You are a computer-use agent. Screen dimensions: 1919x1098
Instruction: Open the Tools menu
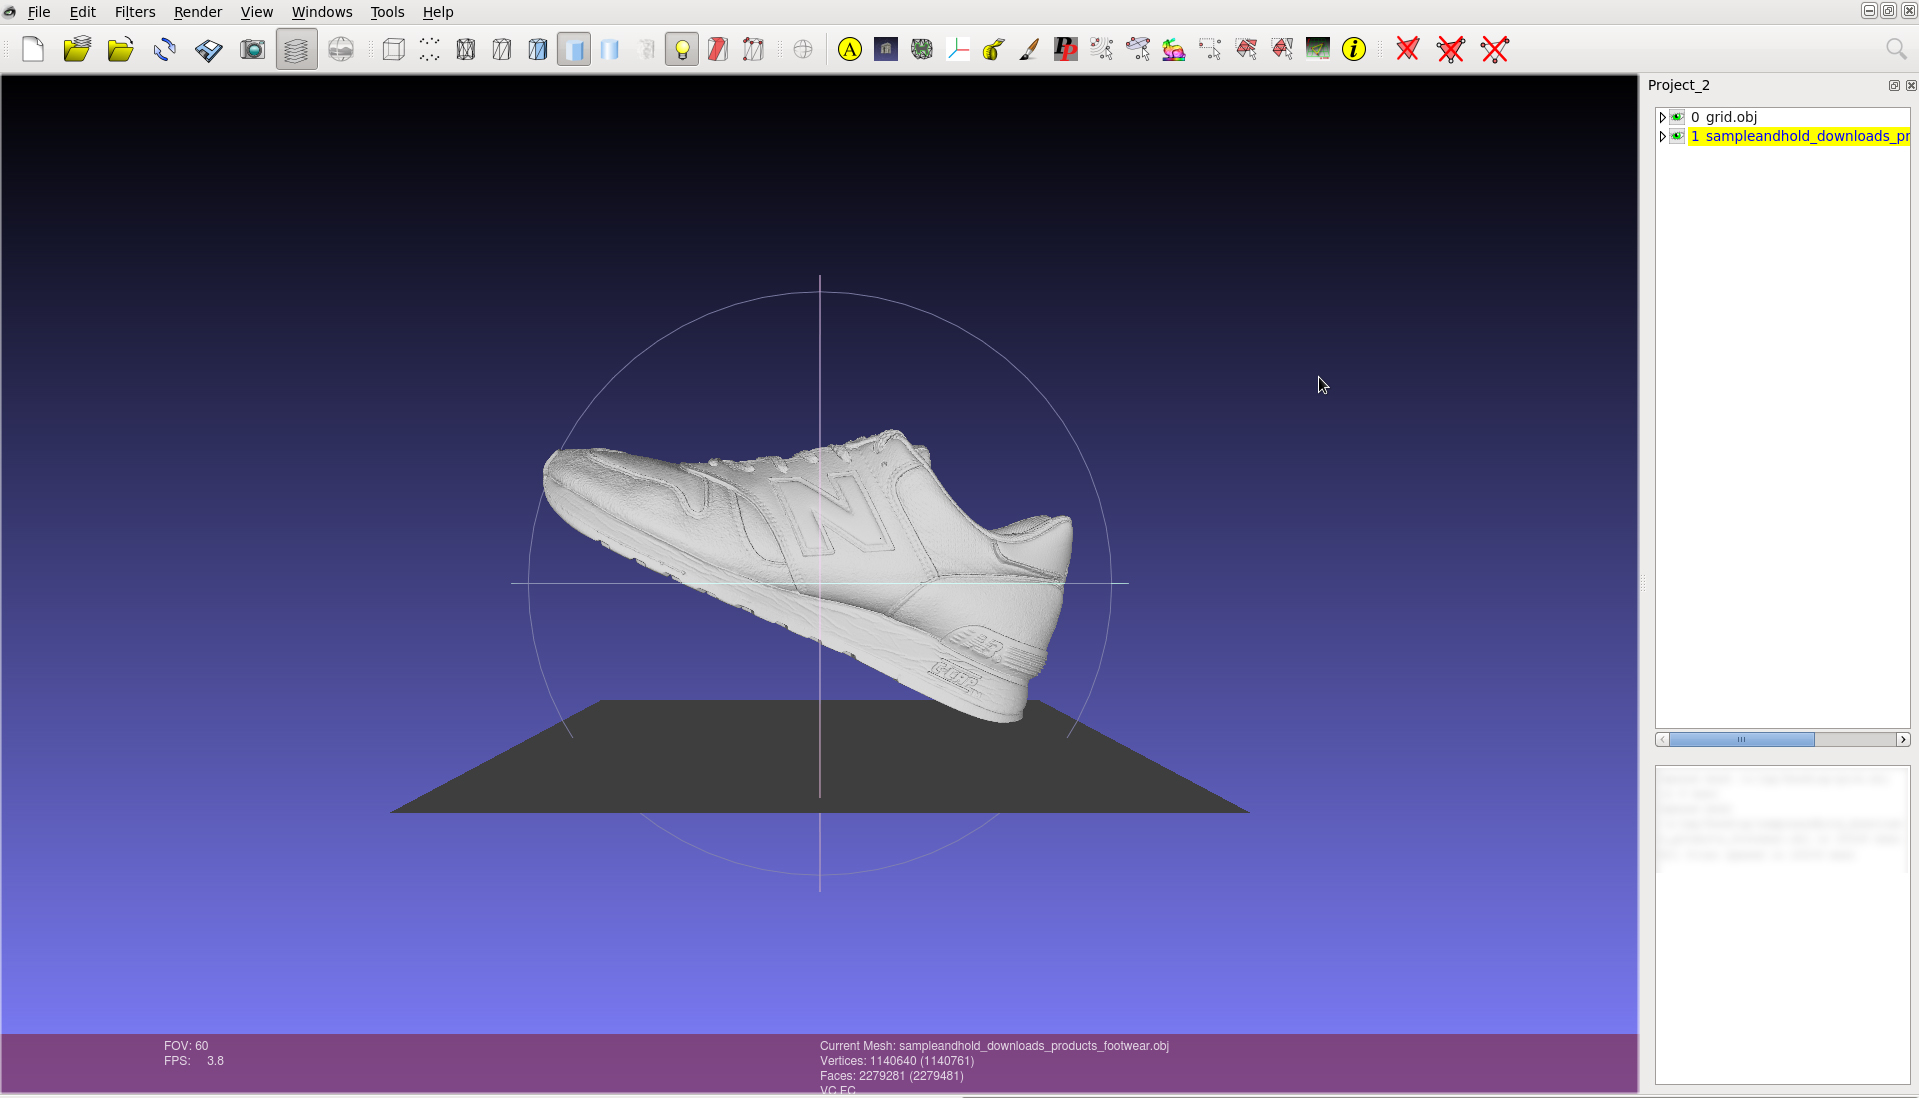click(x=387, y=12)
